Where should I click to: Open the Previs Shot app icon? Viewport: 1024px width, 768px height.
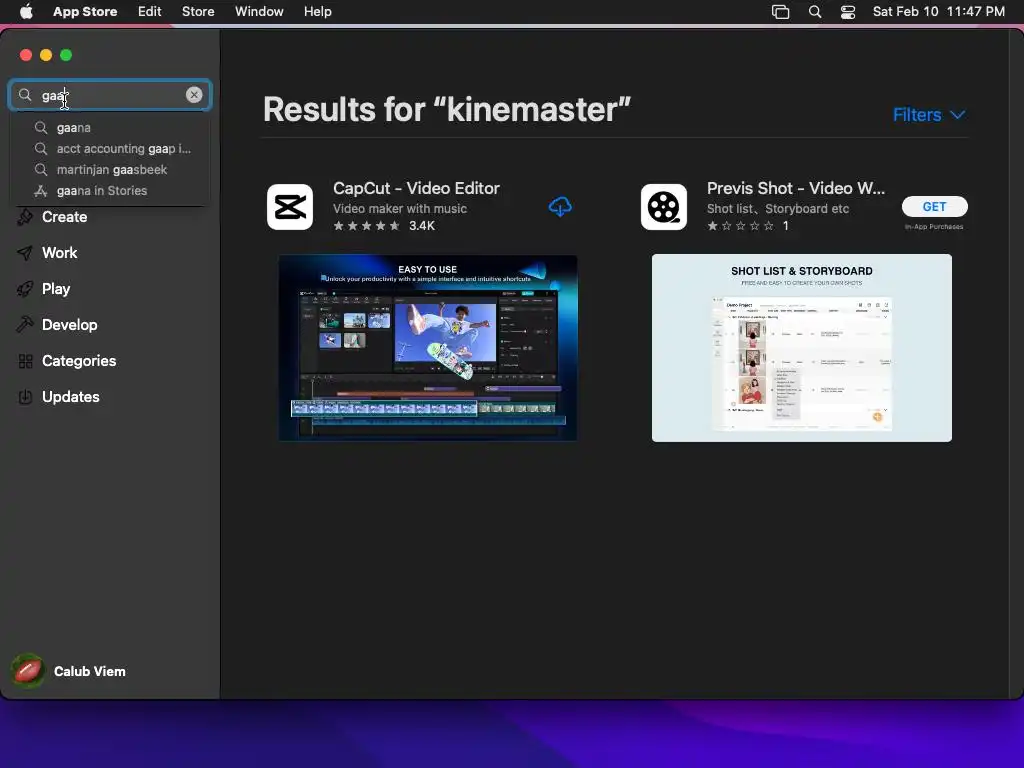pos(664,207)
